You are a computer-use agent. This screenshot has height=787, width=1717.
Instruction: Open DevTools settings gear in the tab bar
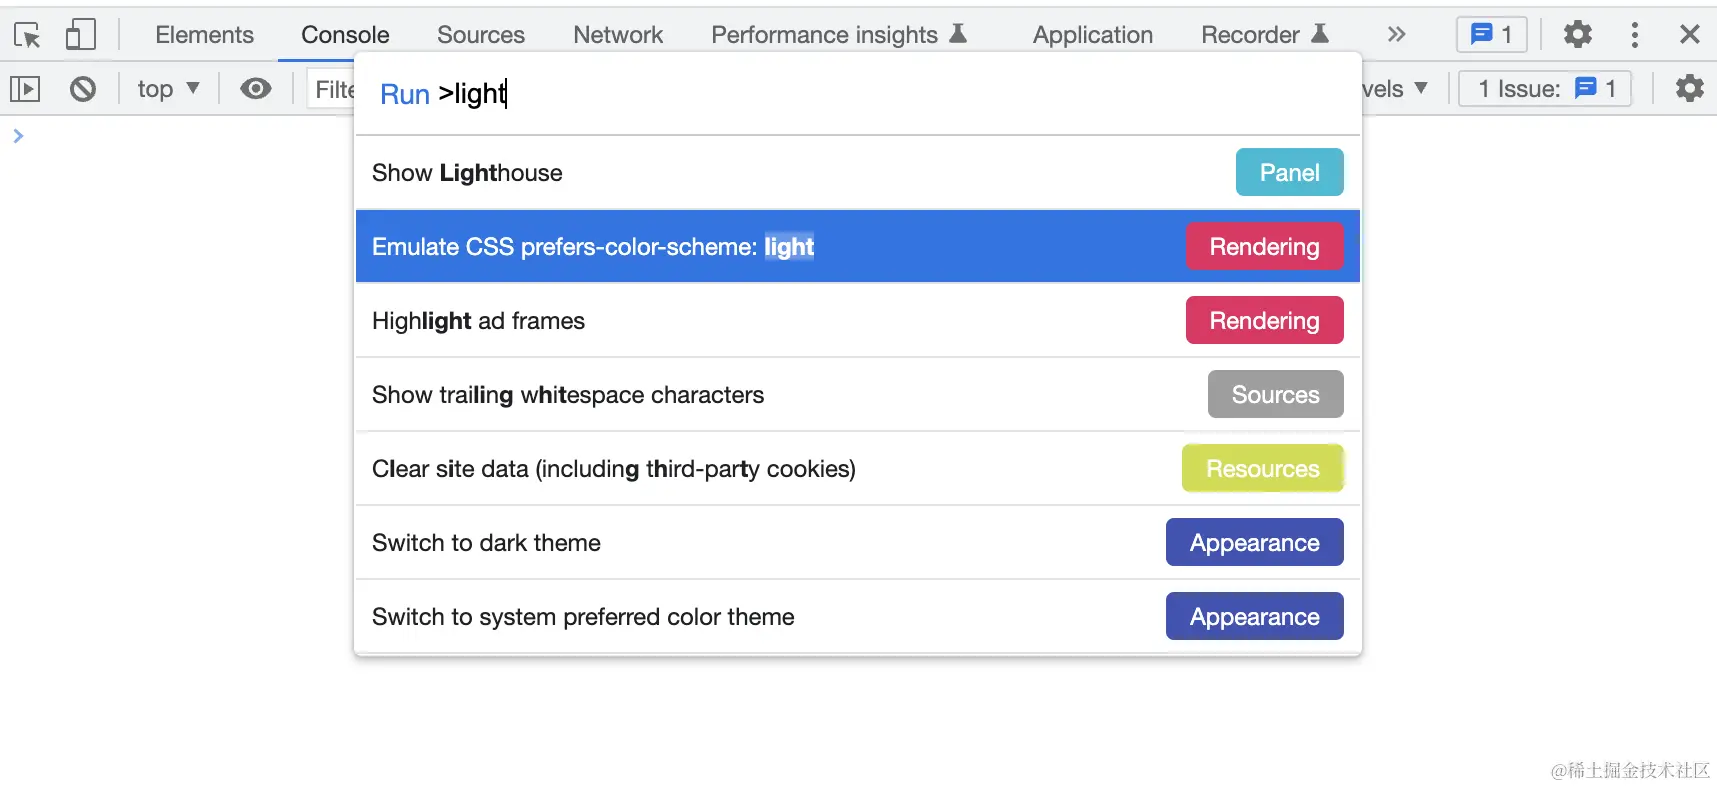pyautogui.click(x=1577, y=35)
